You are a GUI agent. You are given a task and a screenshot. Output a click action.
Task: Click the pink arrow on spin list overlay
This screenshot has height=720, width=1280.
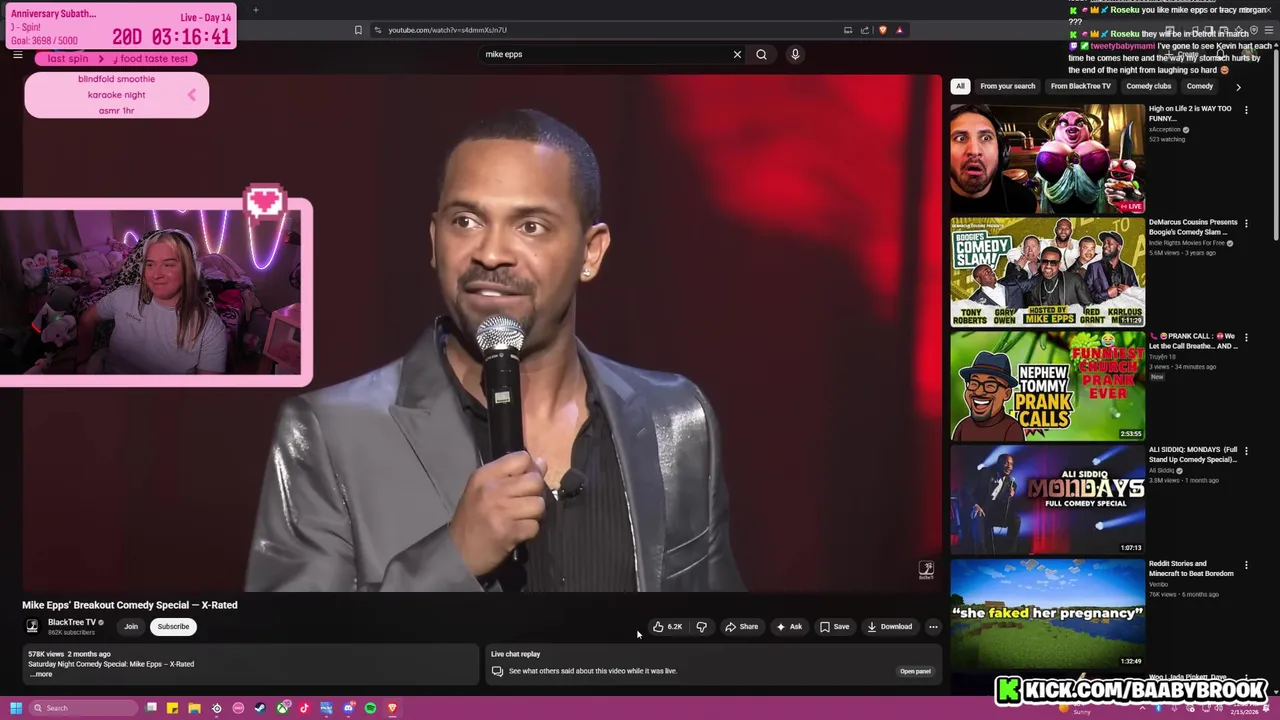[192, 95]
